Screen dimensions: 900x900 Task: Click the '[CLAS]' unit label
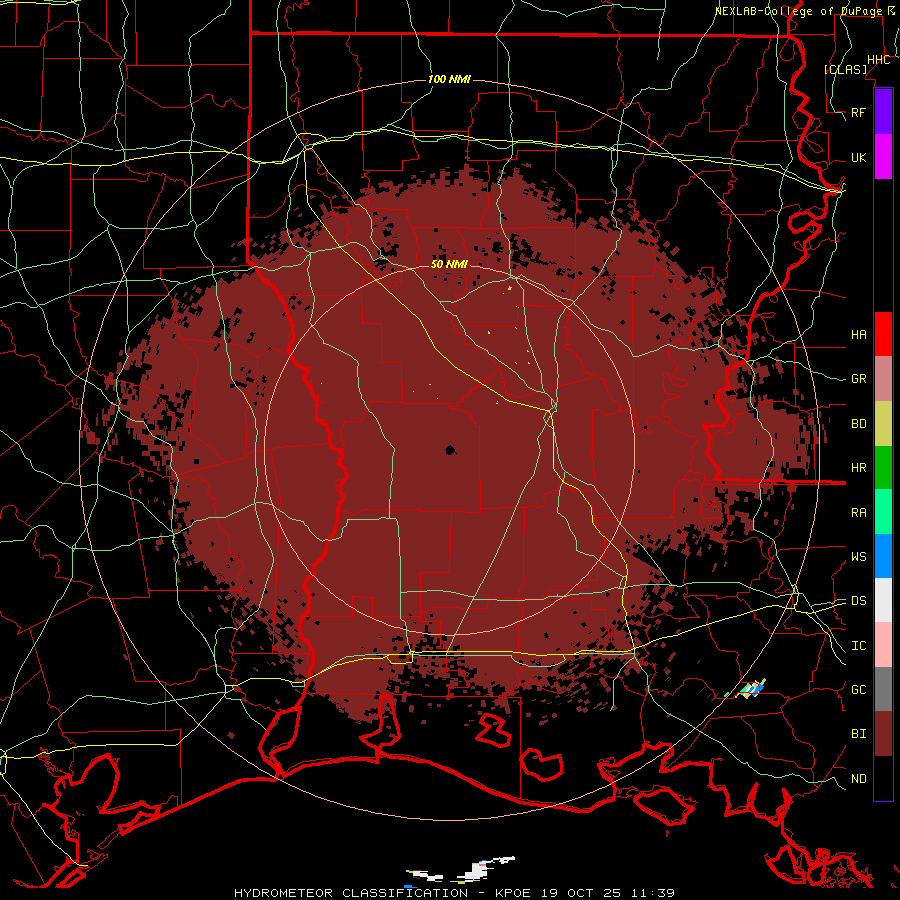(845, 69)
